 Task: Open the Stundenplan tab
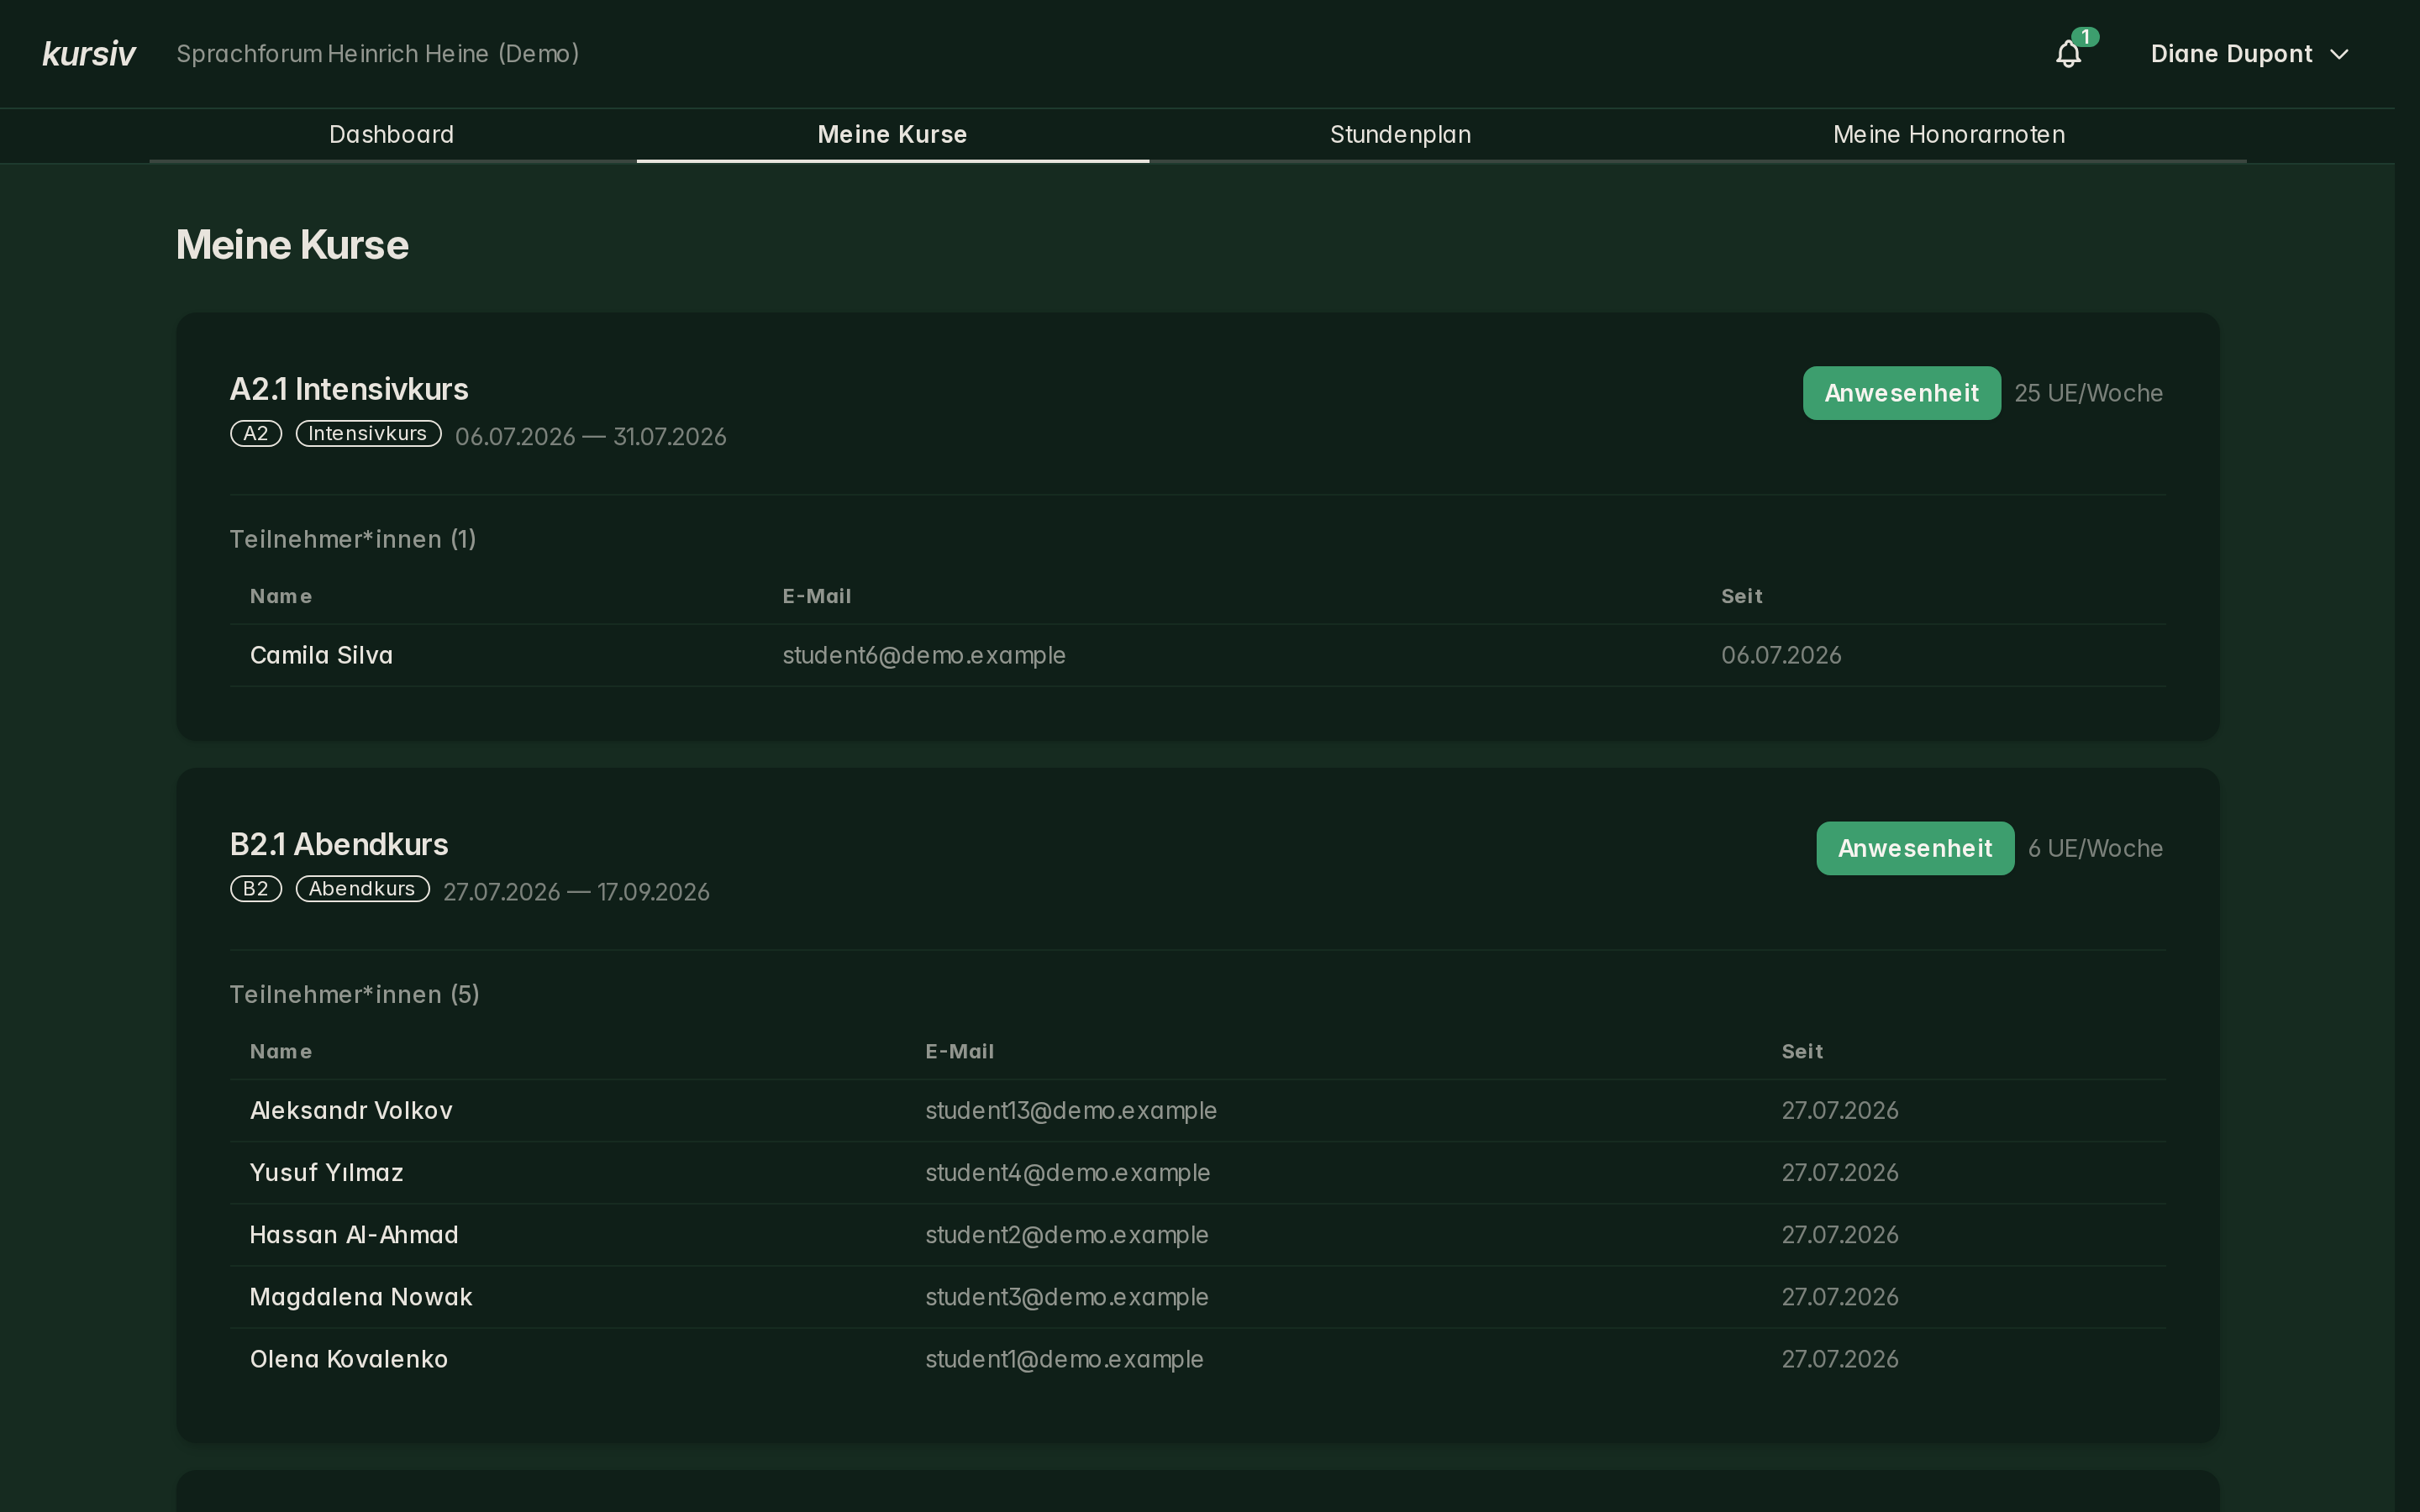pos(1400,135)
